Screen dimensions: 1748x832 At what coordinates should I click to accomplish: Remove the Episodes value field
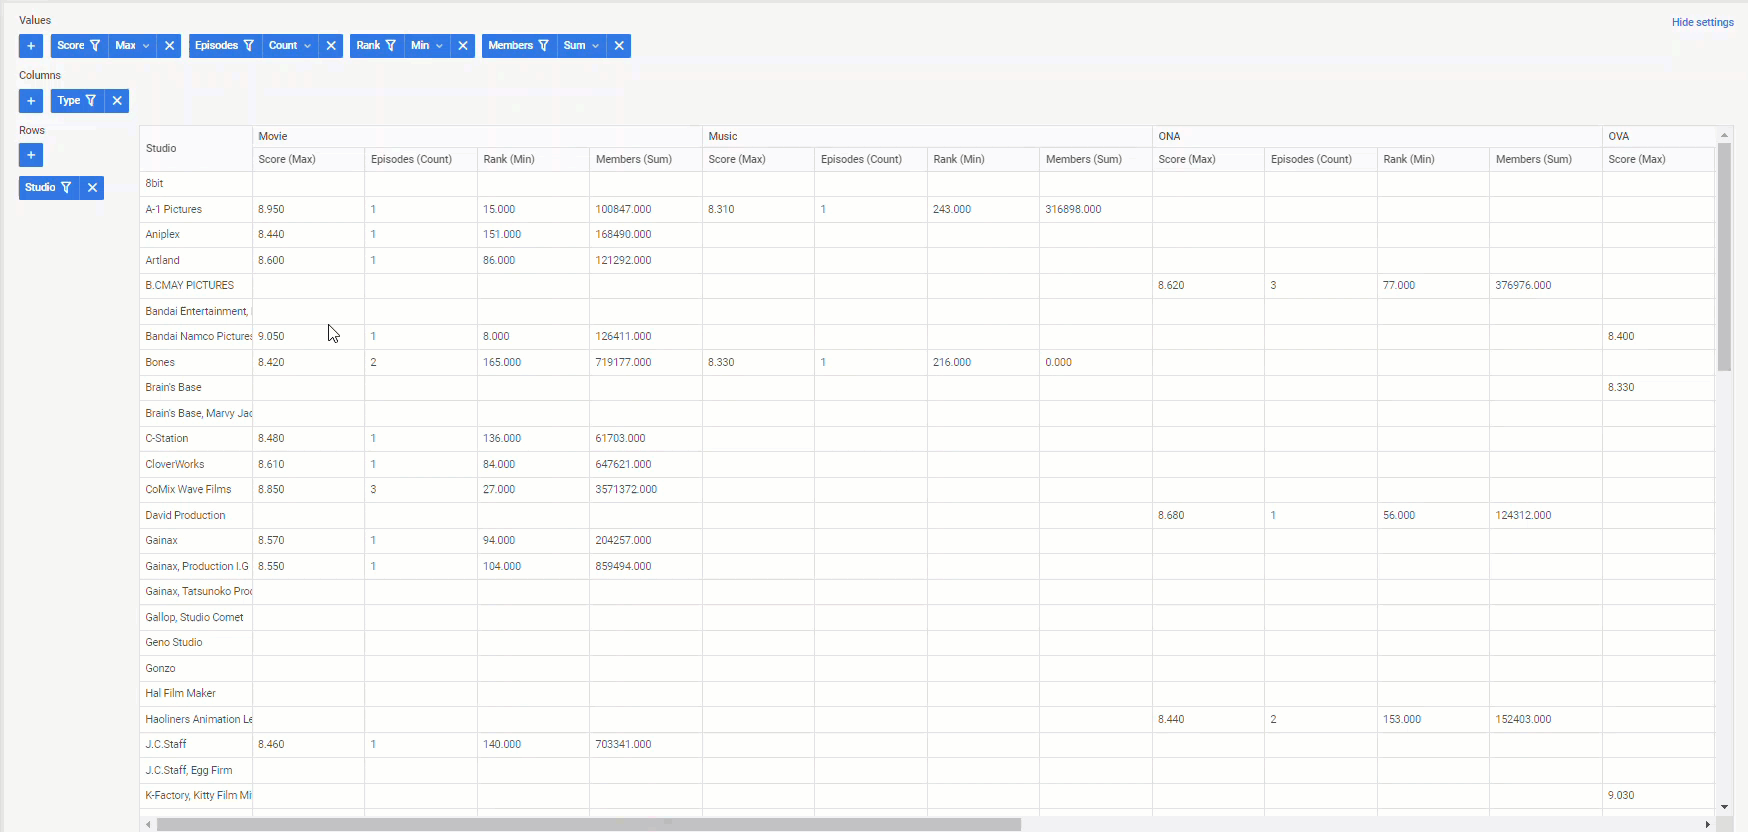click(331, 46)
